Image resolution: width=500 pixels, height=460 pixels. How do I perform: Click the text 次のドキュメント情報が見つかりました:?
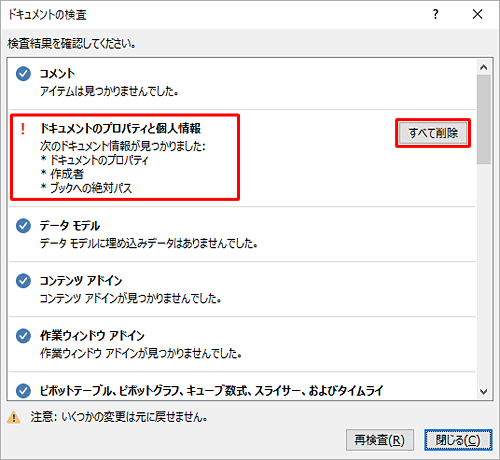pos(123,146)
